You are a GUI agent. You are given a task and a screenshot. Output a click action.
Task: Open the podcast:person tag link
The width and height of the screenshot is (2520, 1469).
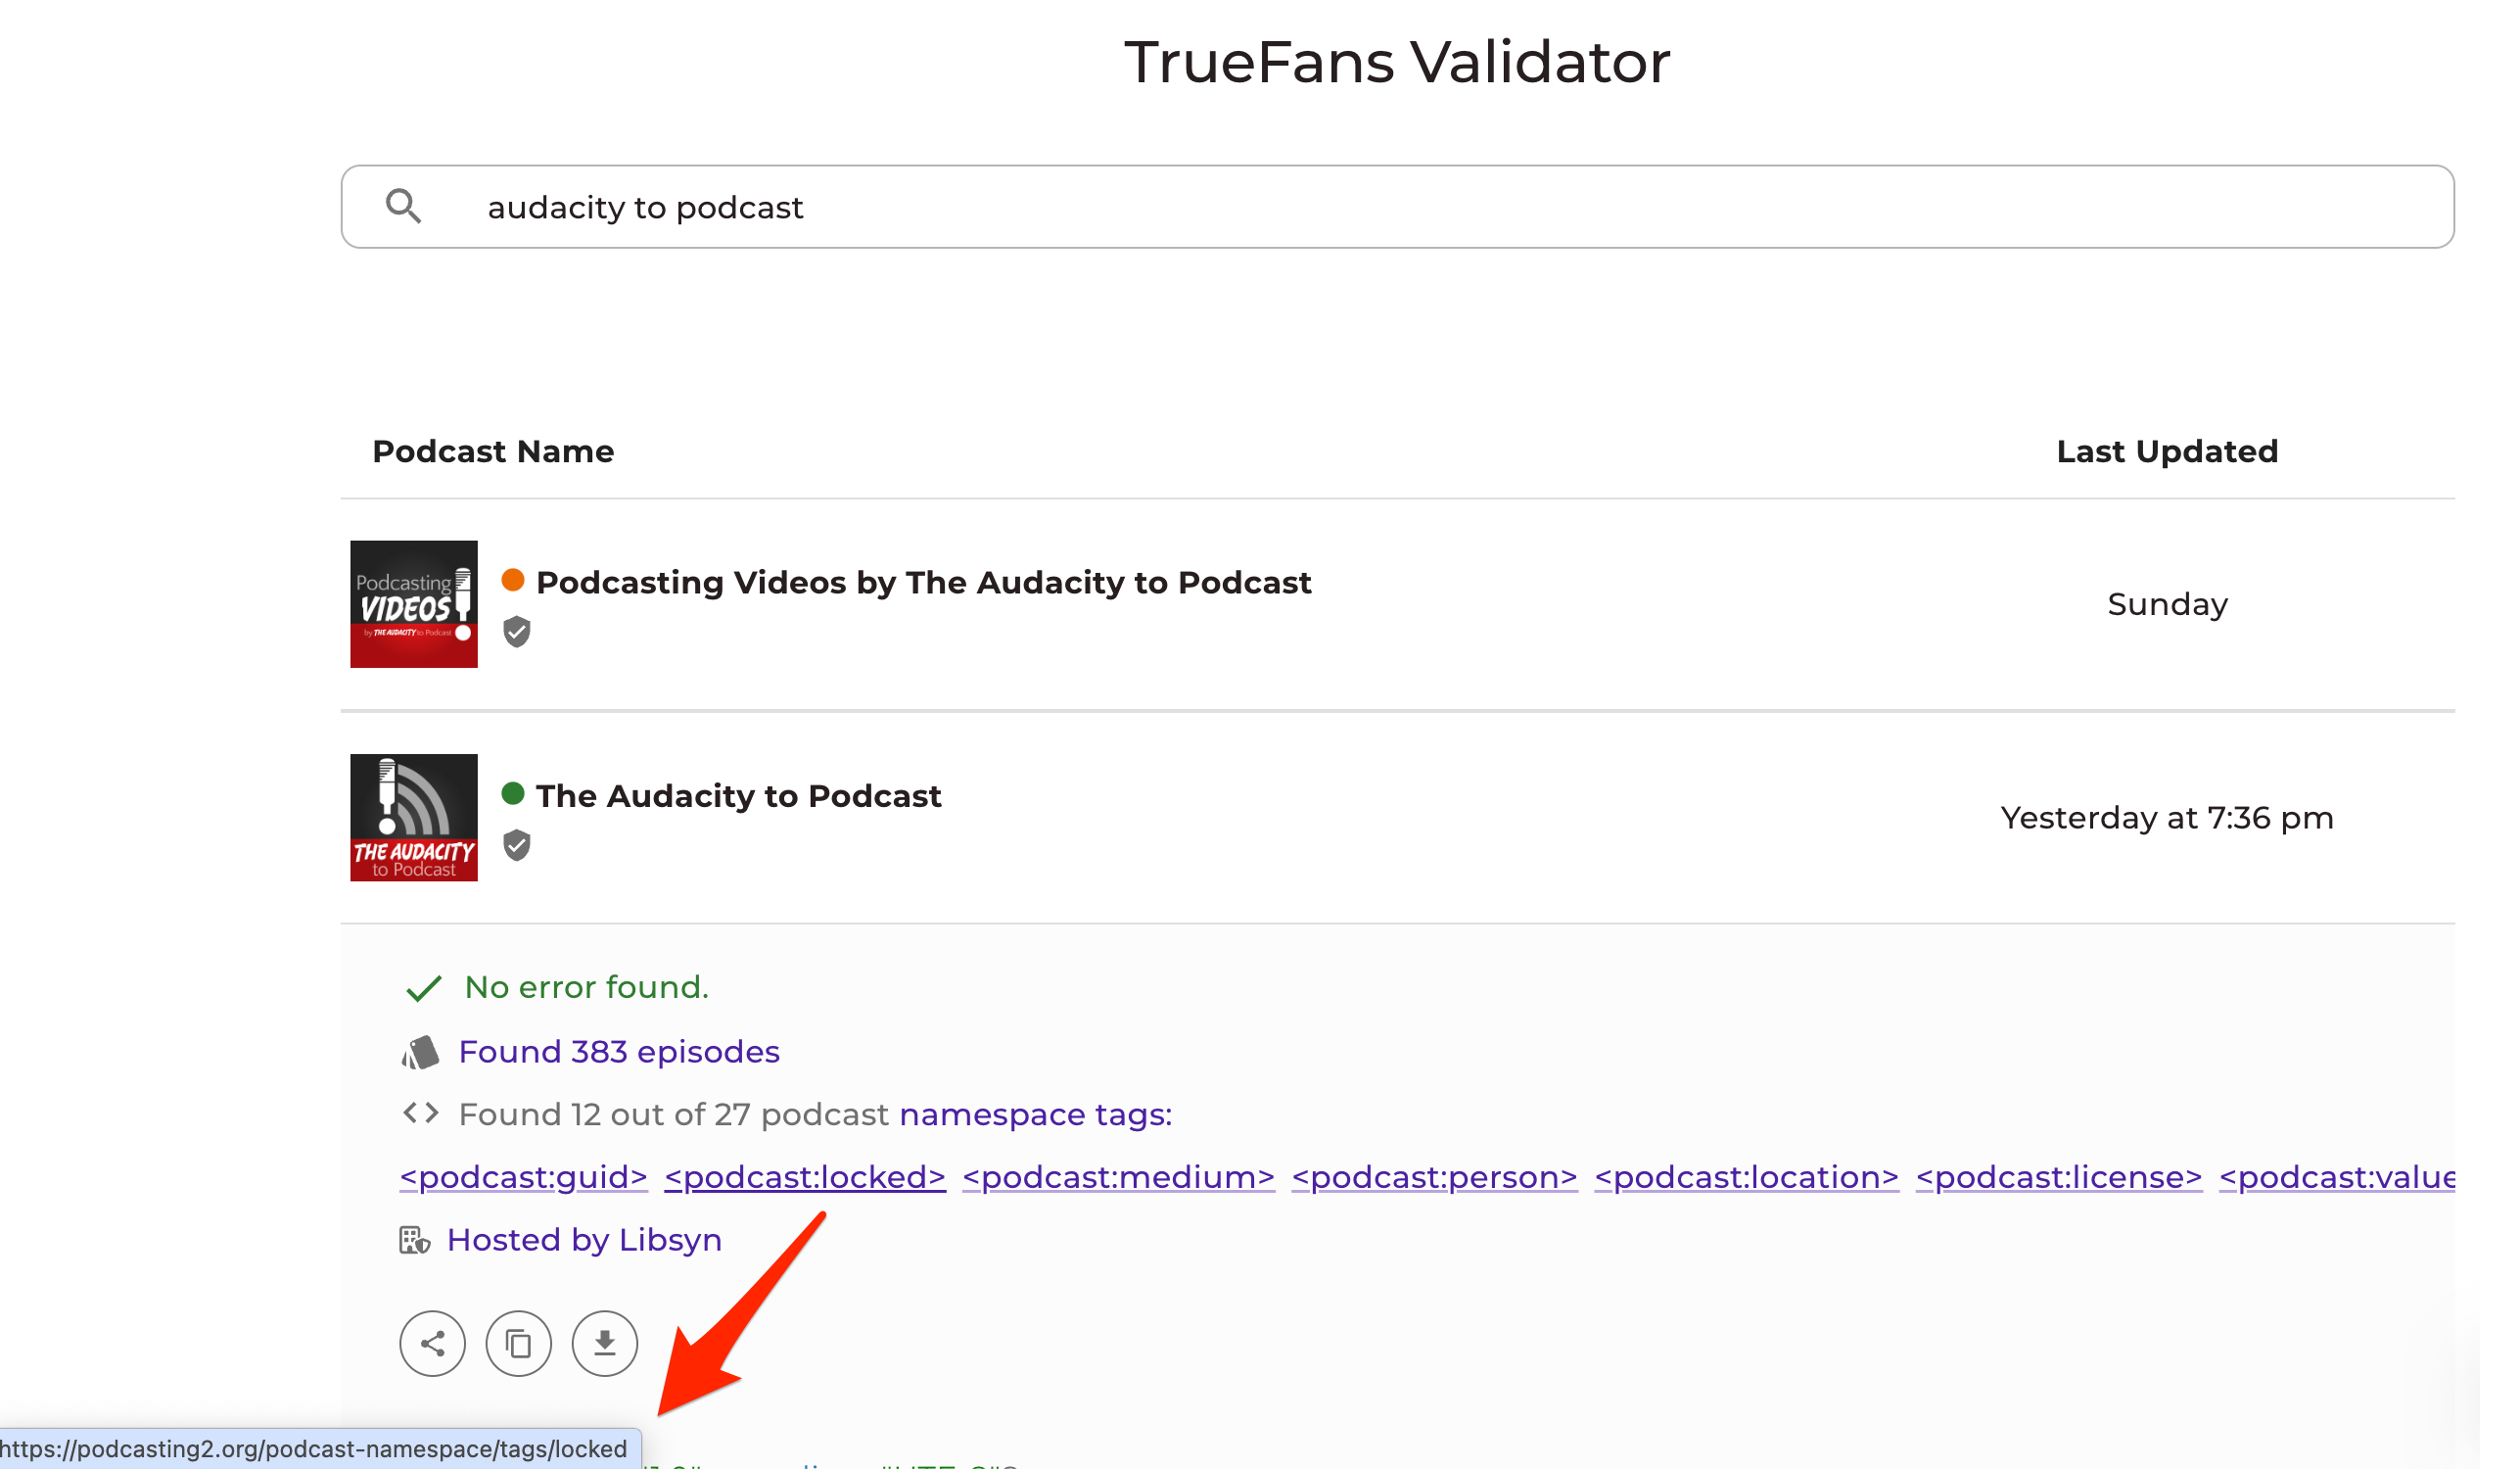coord(1434,1177)
